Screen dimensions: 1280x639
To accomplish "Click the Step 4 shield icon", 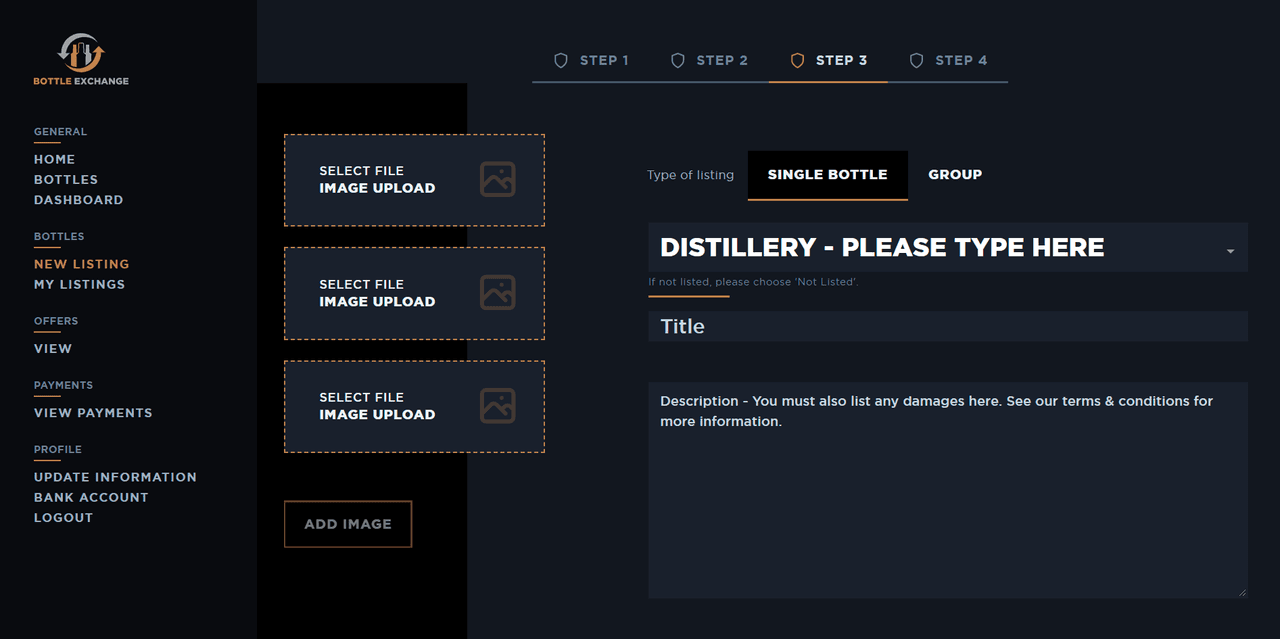I will coord(916,61).
